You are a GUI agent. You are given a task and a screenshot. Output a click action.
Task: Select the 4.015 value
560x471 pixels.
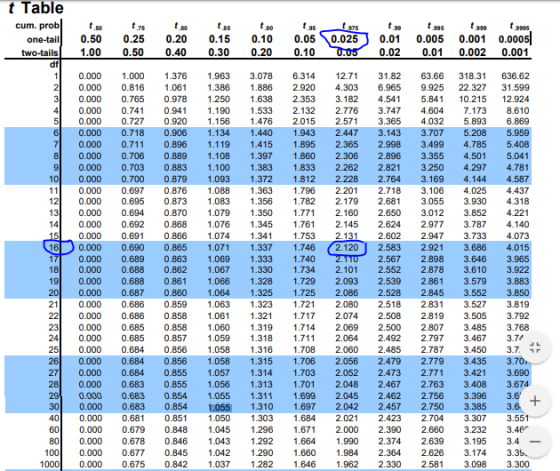518,247
